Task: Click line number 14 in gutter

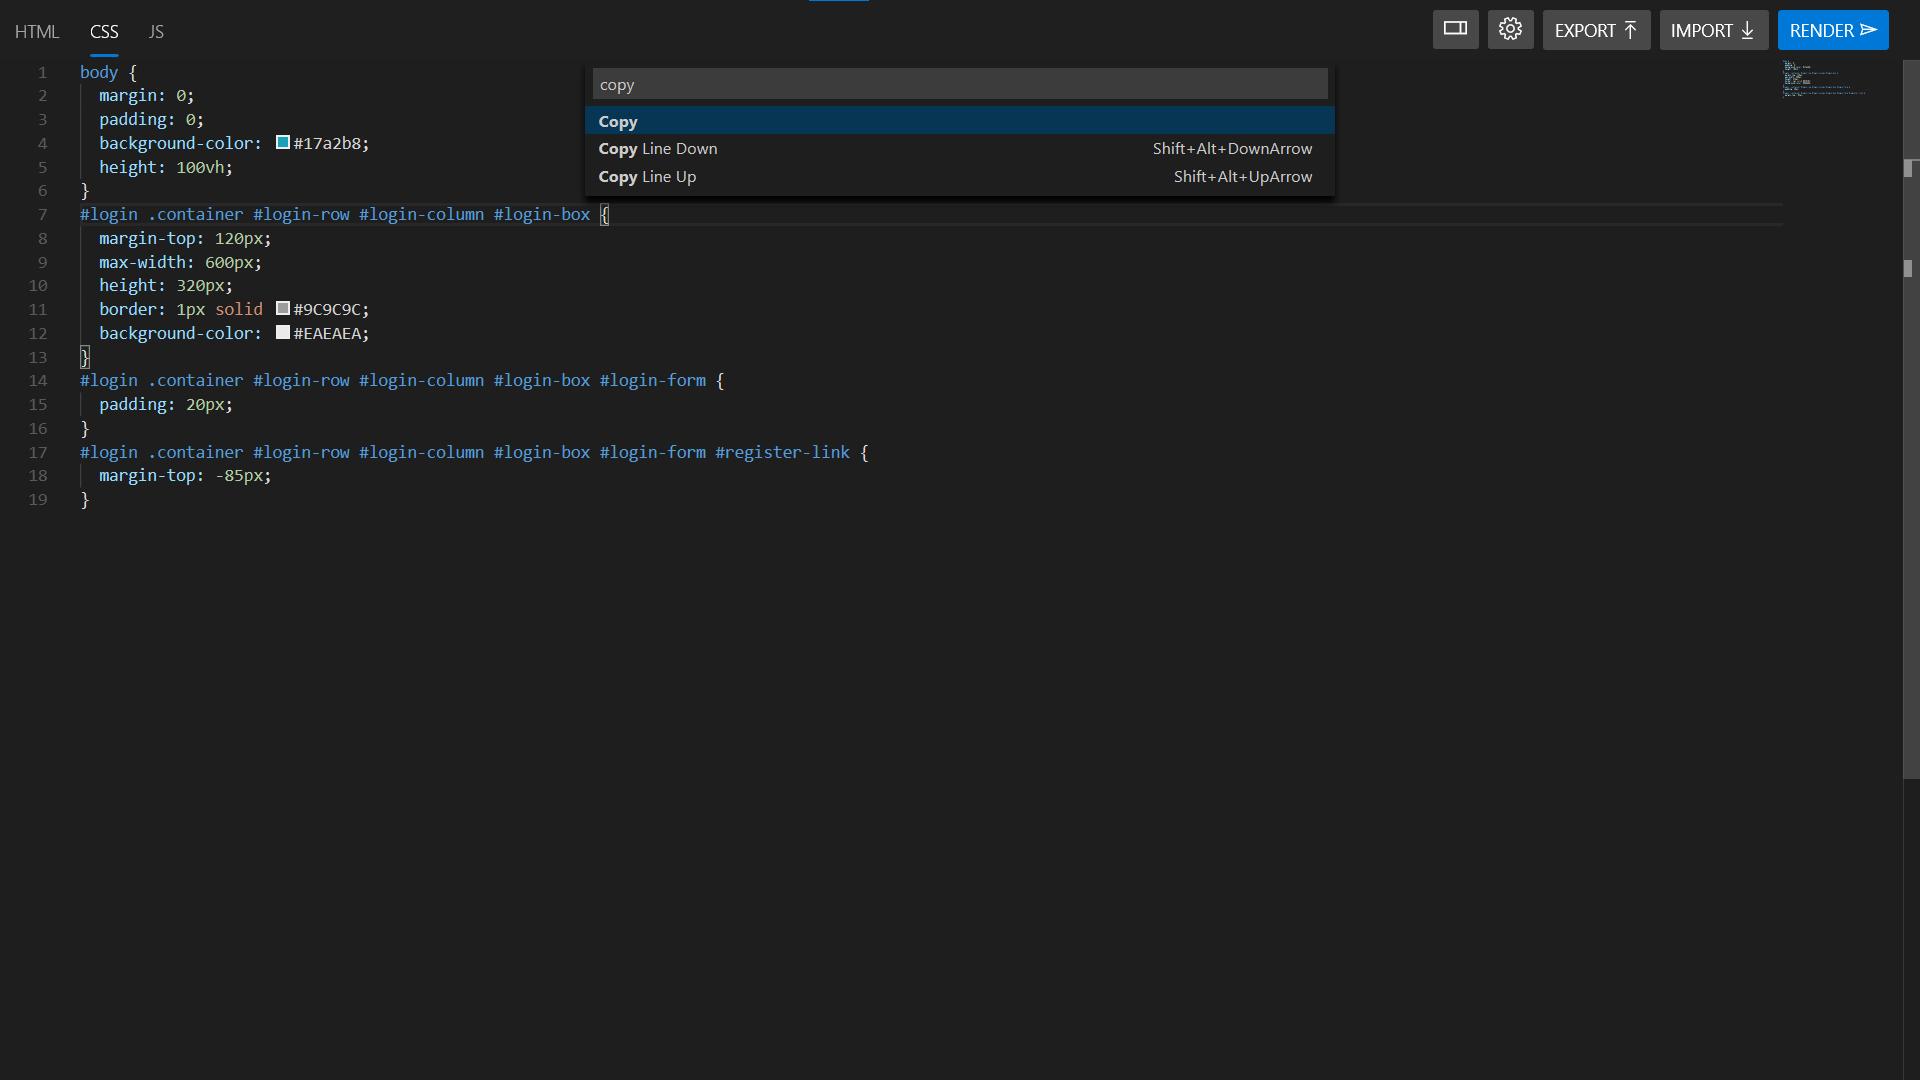Action: click(x=38, y=381)
